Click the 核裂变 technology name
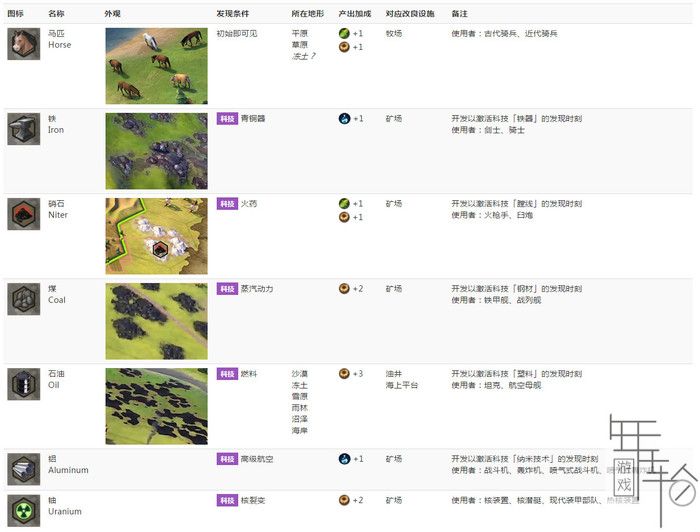This screenshot has height=532, width=700. [253, 500]
